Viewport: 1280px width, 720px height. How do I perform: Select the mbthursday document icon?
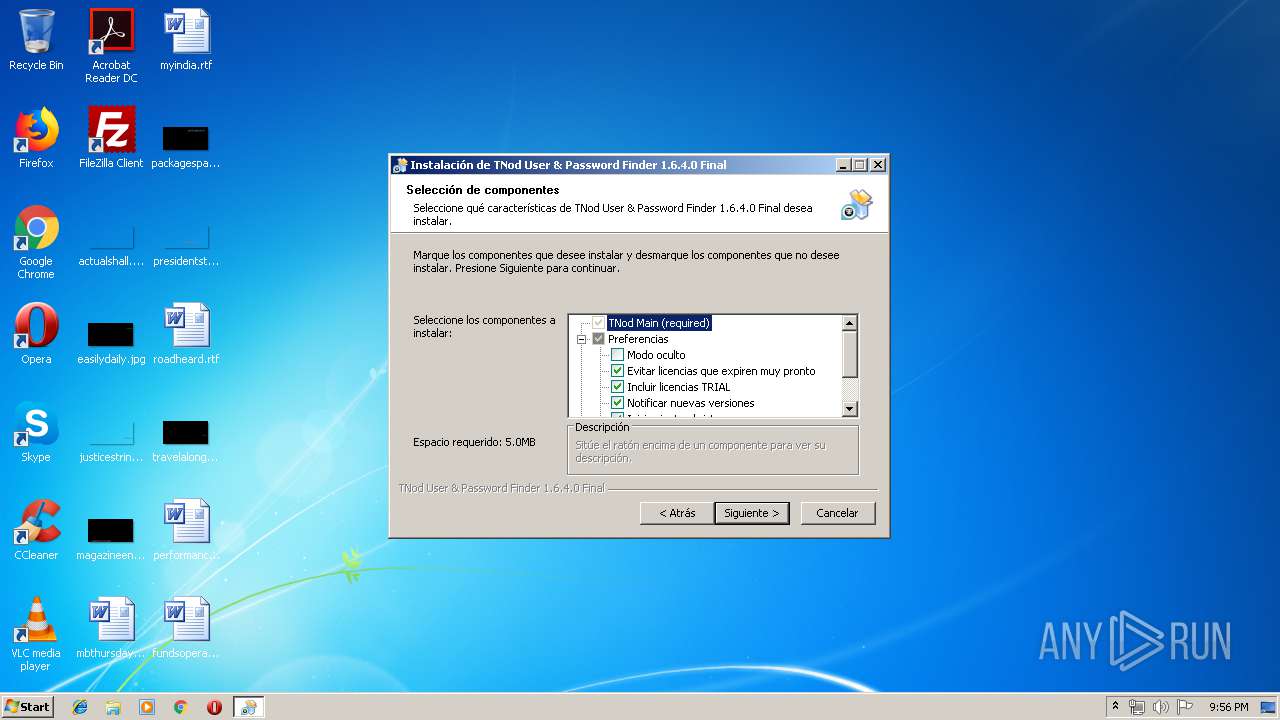click(x=111, y=628)
